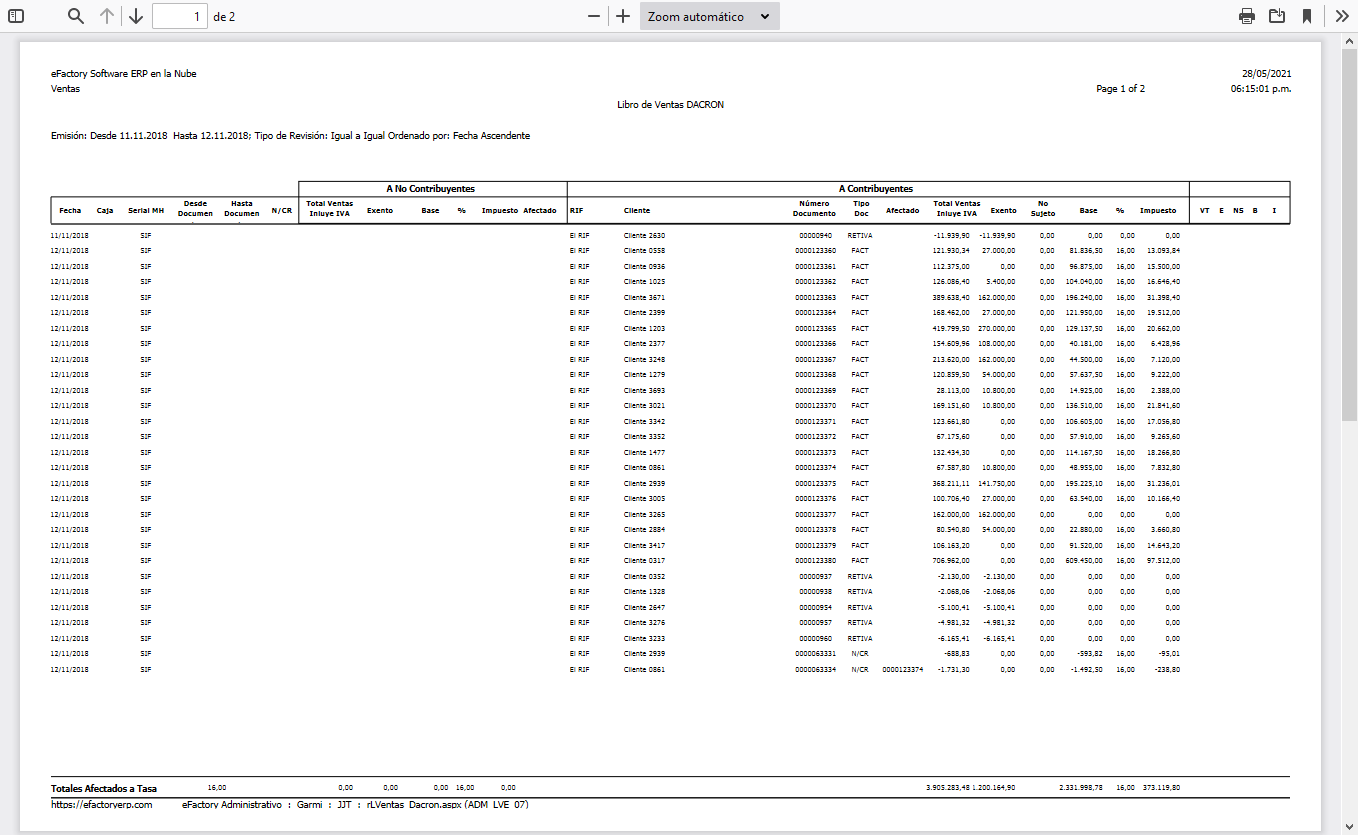Click the 'A Contribuyentes' table header
Image resolution: width=1358 pixels, height=835 pixels.
[x=877, y=188]
